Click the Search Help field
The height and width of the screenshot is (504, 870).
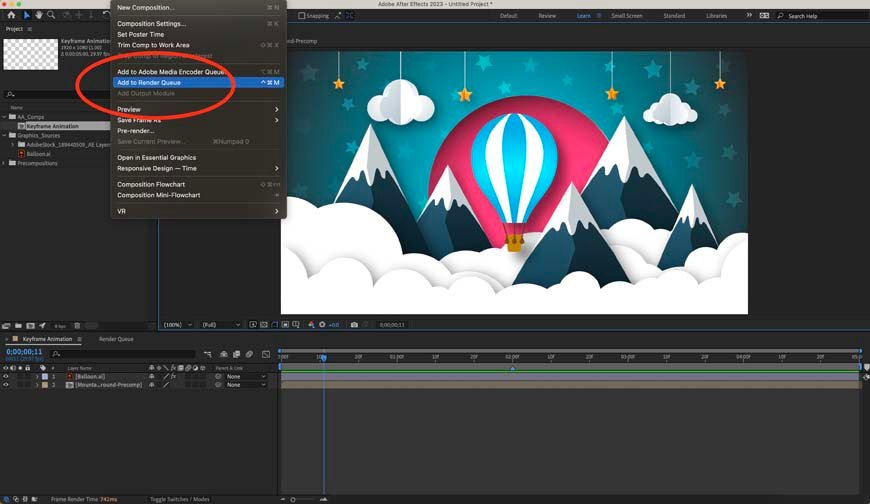coord(823,16)
